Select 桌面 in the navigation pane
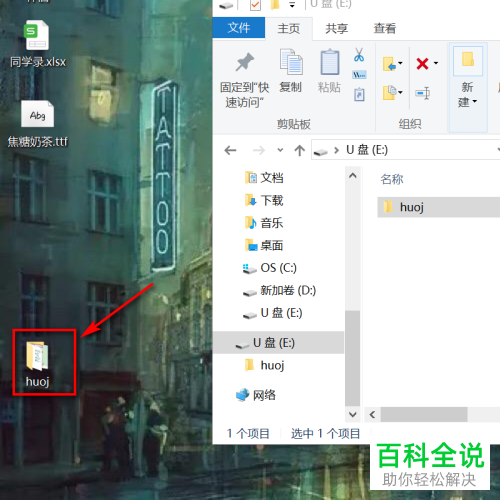The image size is (500, 500). 264,246
